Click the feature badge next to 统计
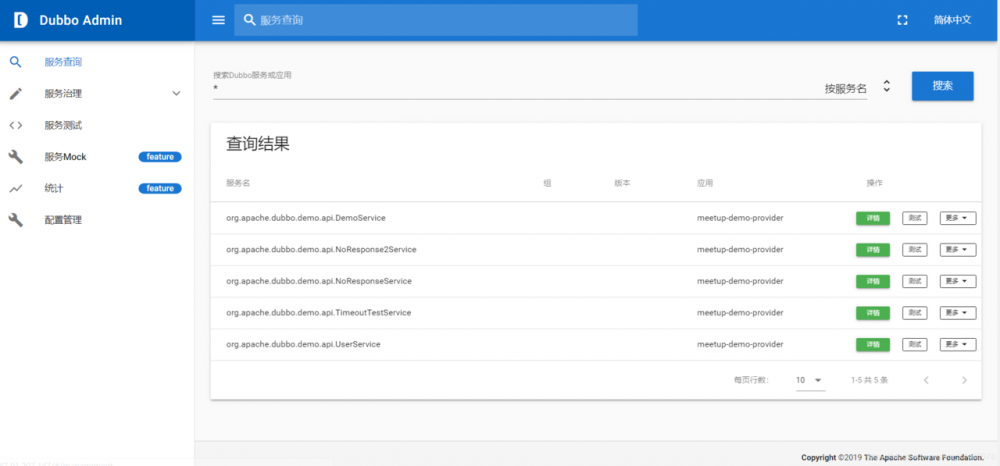Screen dimensions: 1000x466 click(x=160, y=189)
